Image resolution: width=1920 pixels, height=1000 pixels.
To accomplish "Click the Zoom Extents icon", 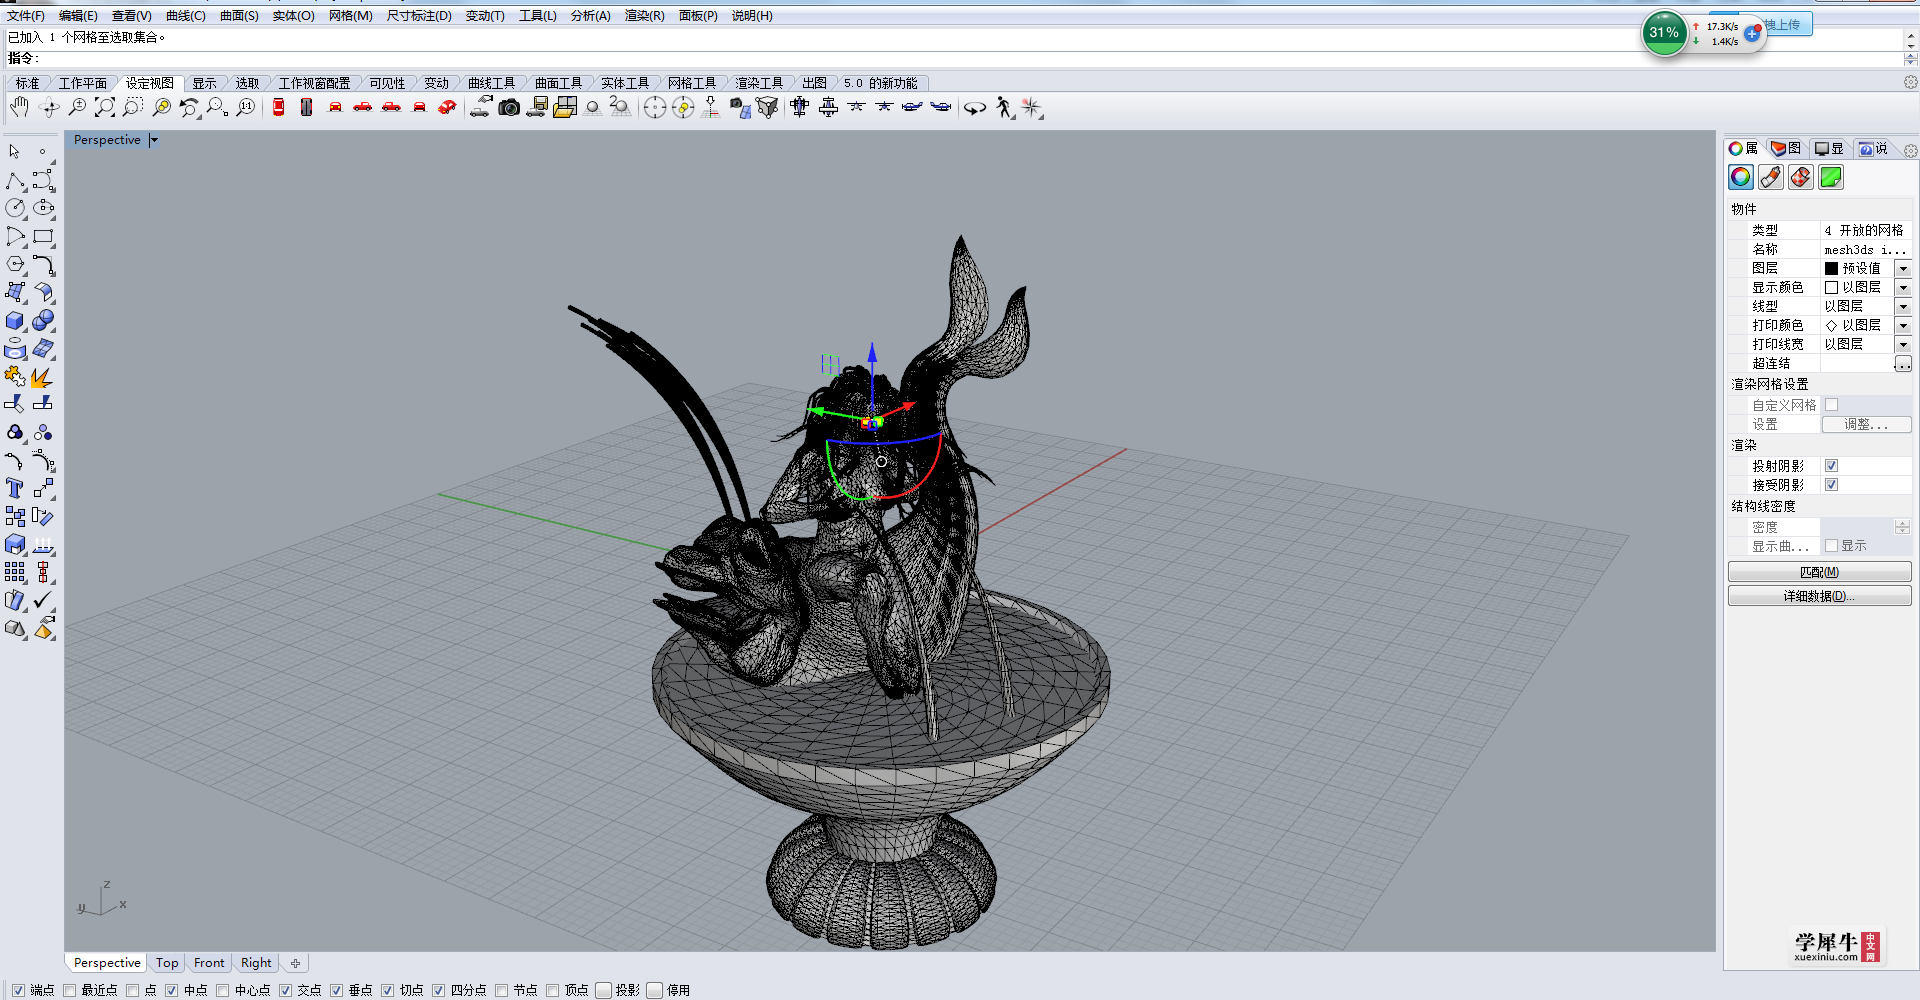I will tap(105, 107).
